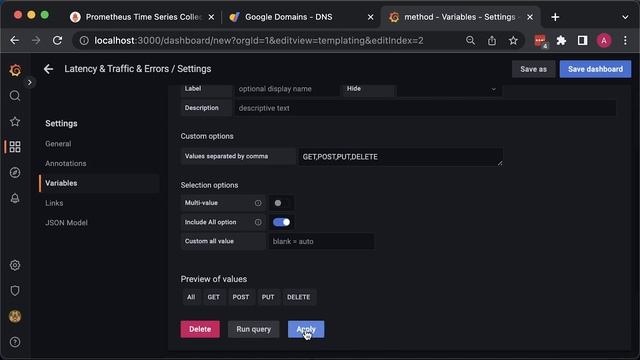Click the Label optional display name field
The image size is (640, 360).
click(287, 89)
